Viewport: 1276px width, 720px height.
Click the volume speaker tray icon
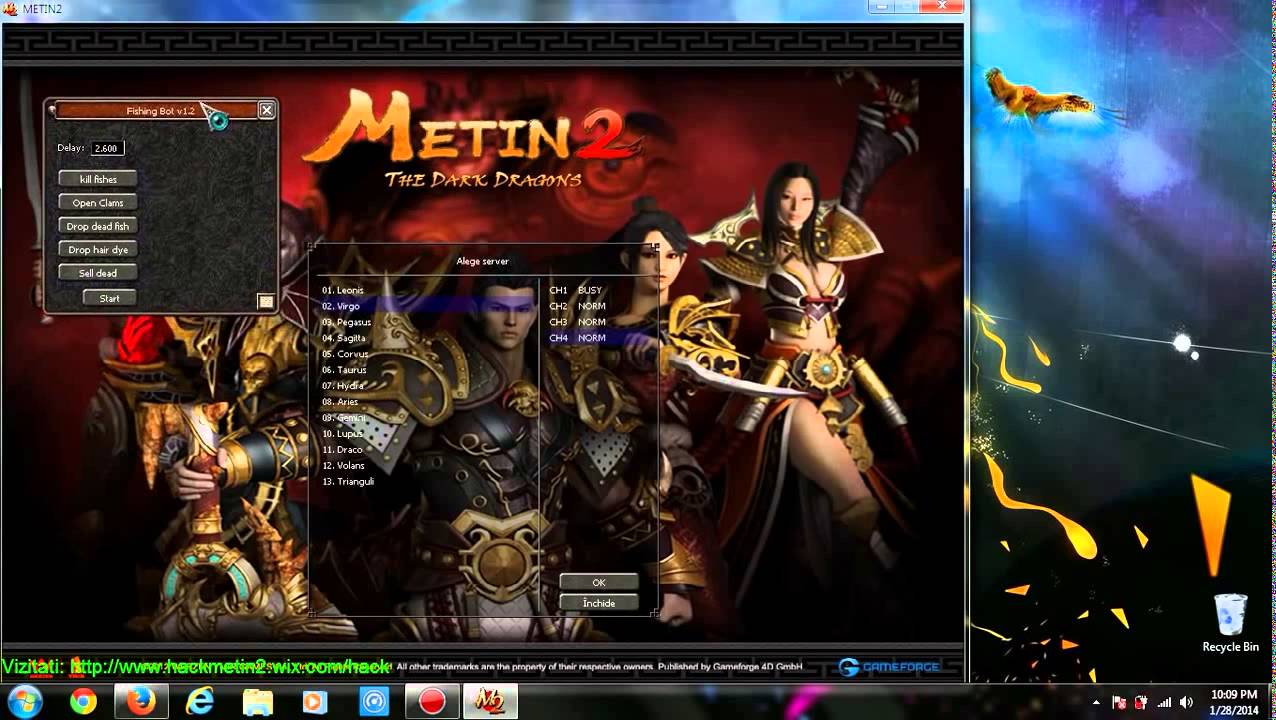[x=1187, y=703]
